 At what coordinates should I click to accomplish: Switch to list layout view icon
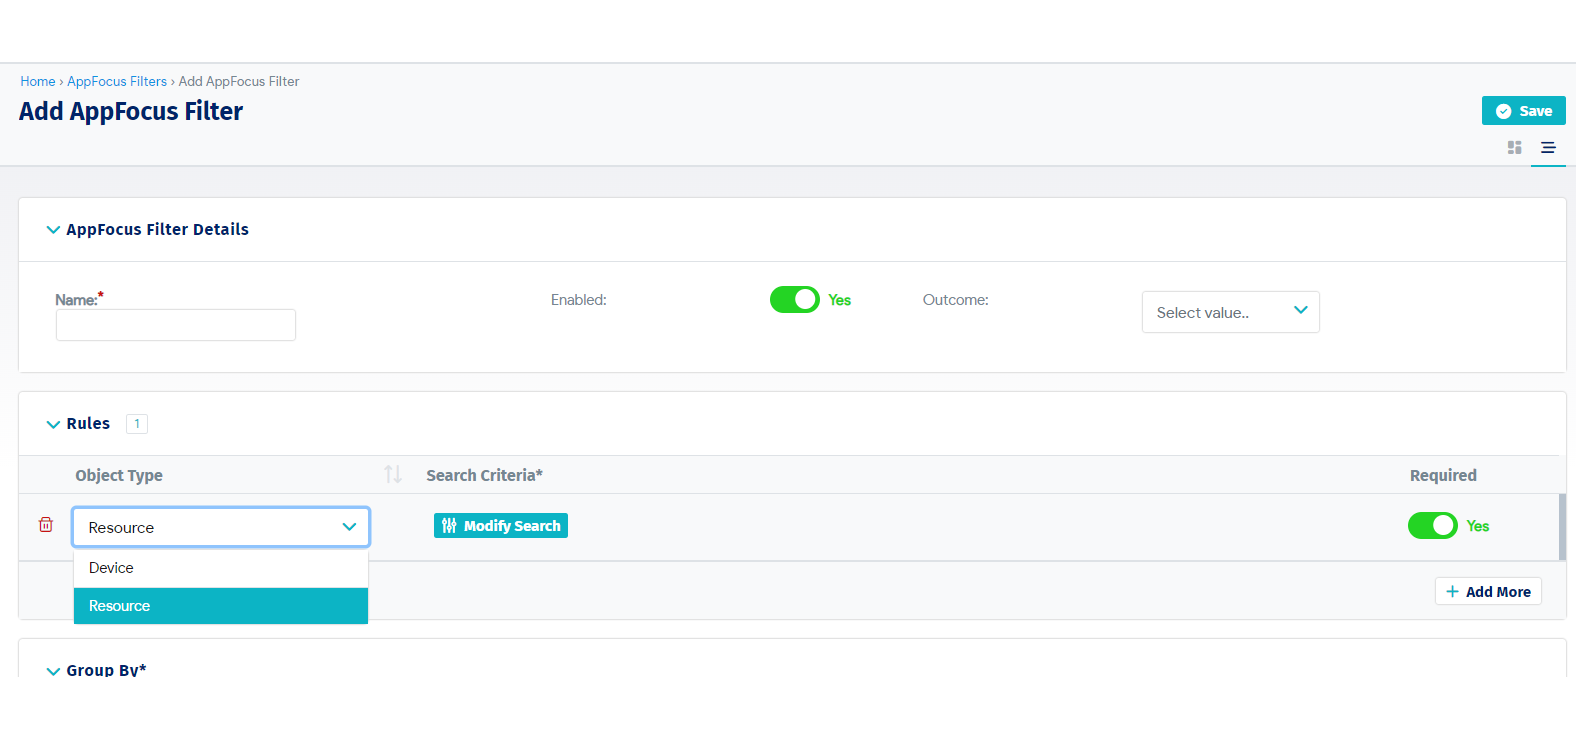1548,148
